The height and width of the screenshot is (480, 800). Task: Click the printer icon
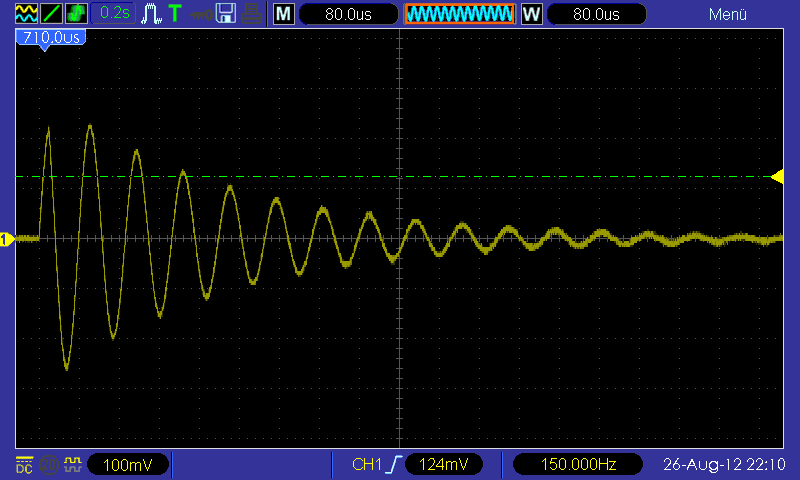251,14
